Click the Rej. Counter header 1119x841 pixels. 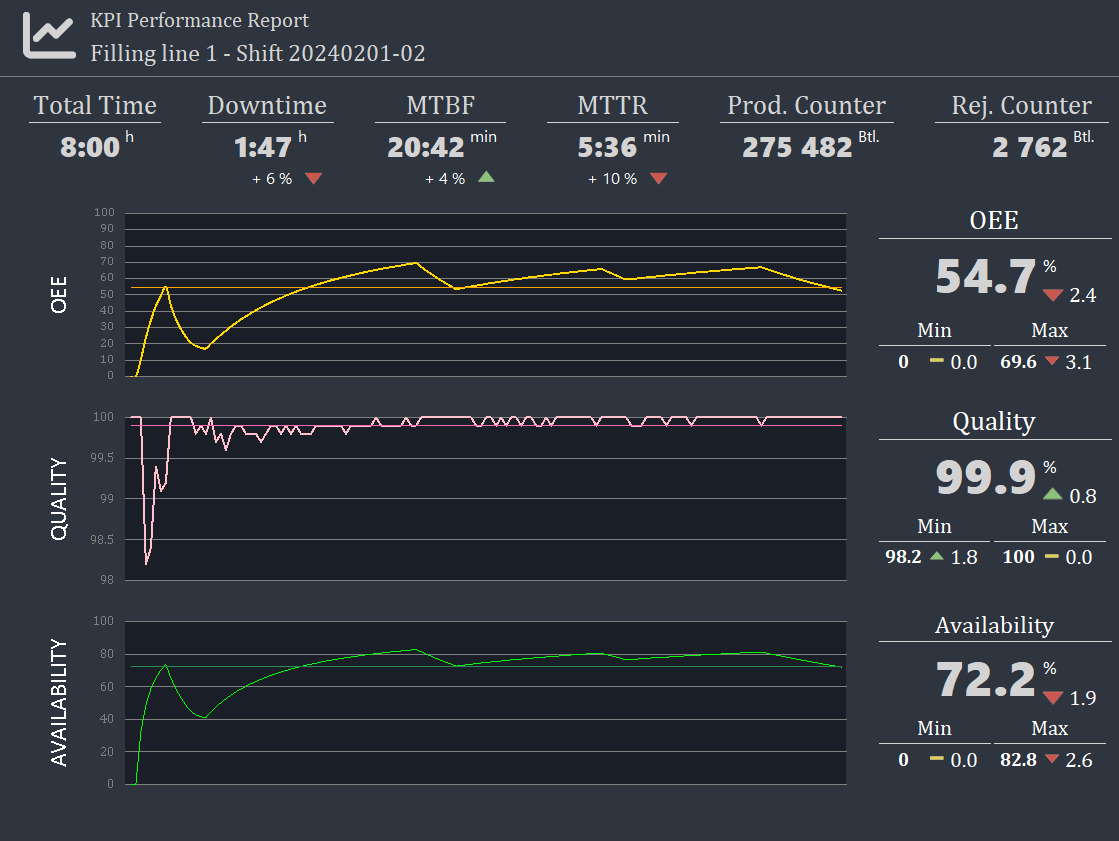[1021, 105]
